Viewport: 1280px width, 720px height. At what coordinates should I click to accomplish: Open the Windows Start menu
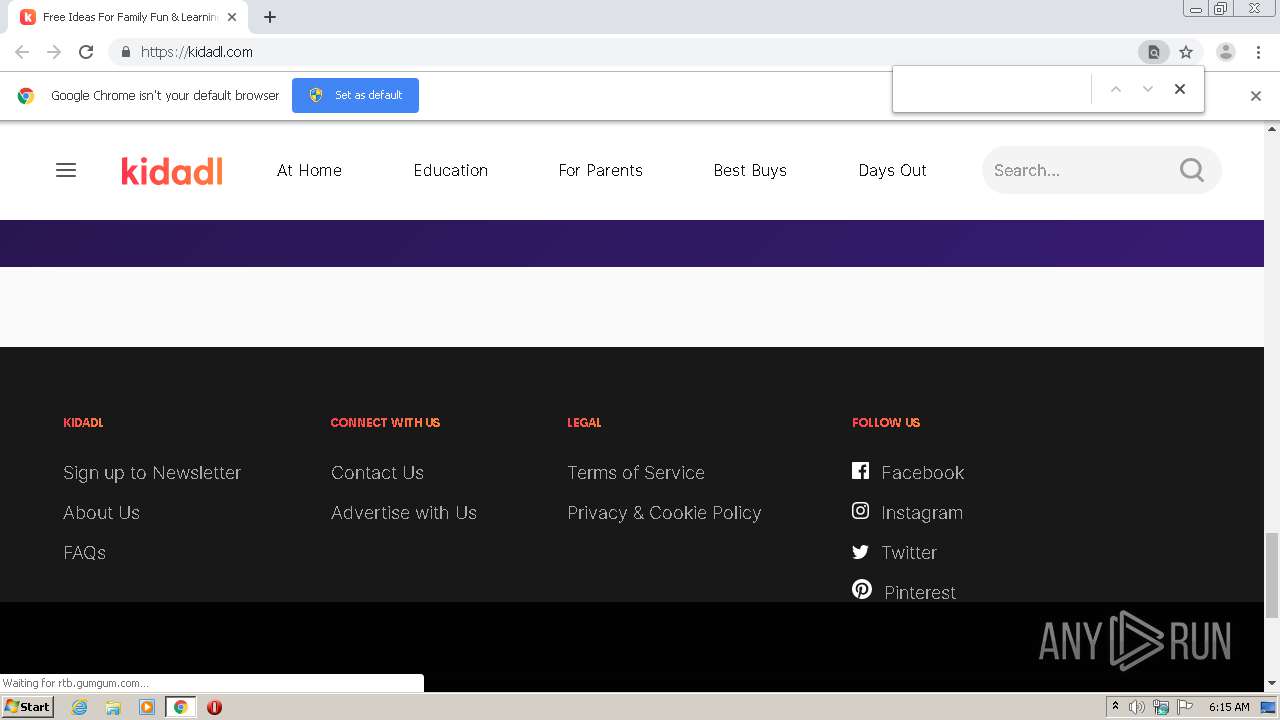point(27,707)
